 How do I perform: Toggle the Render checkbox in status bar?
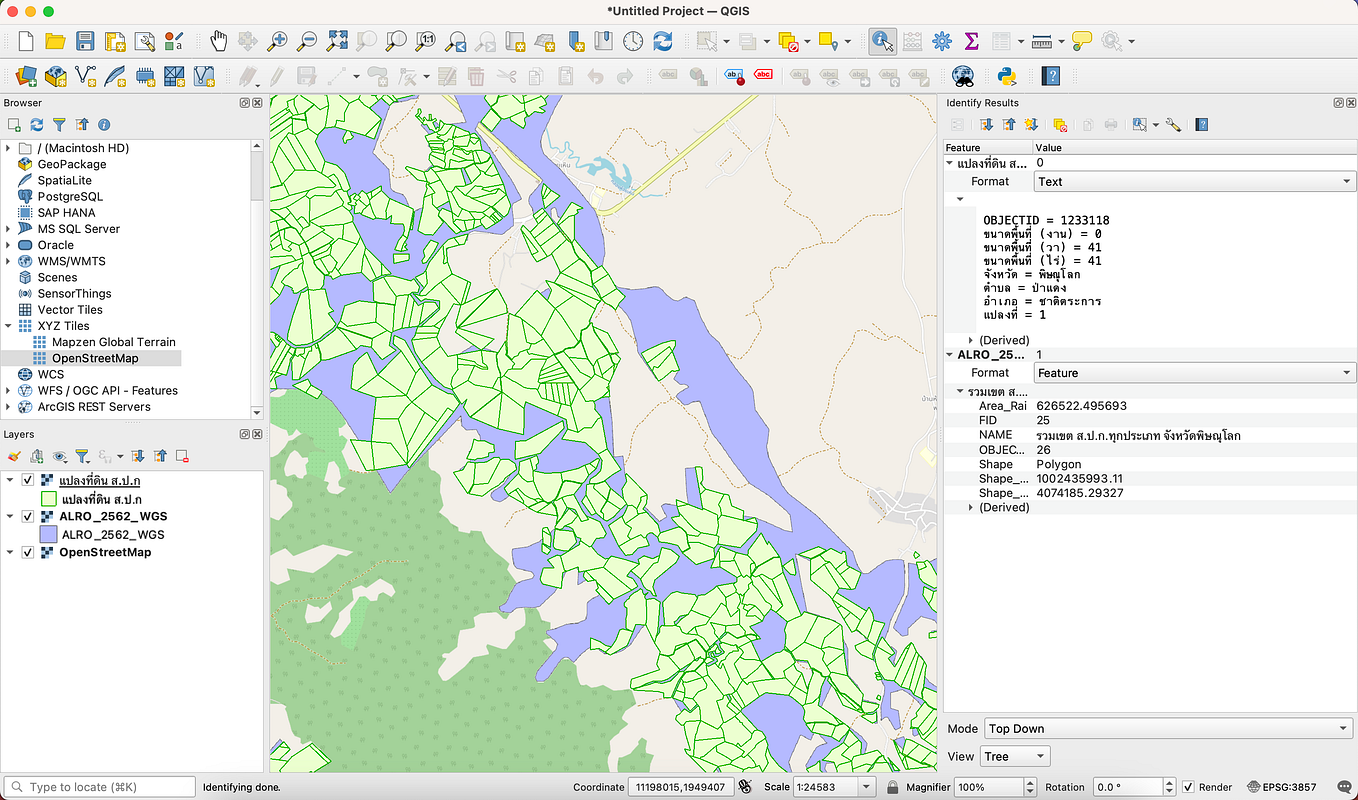(1187, 787)
